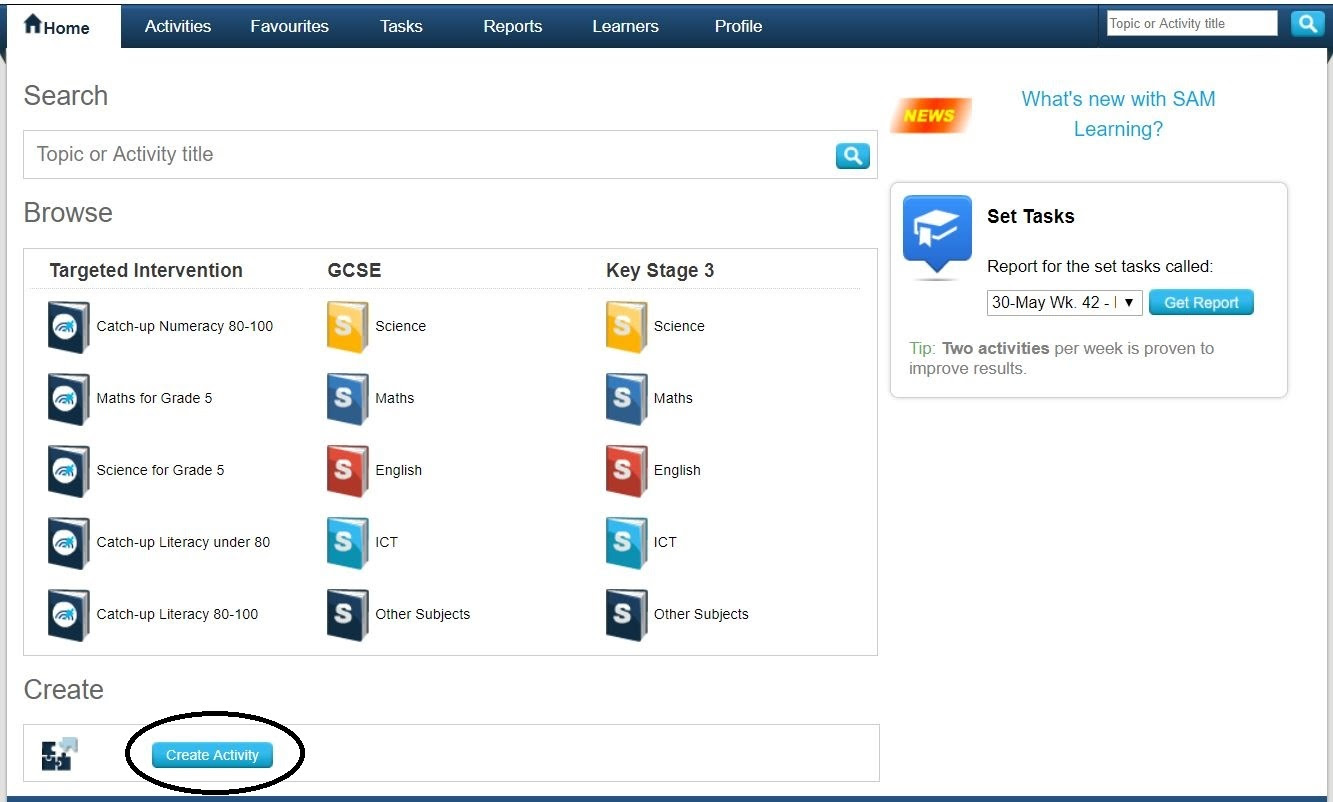This screenshot has height=802, width=1333.
Task: Click the GCSE column heading
Action: coord(355,270)
